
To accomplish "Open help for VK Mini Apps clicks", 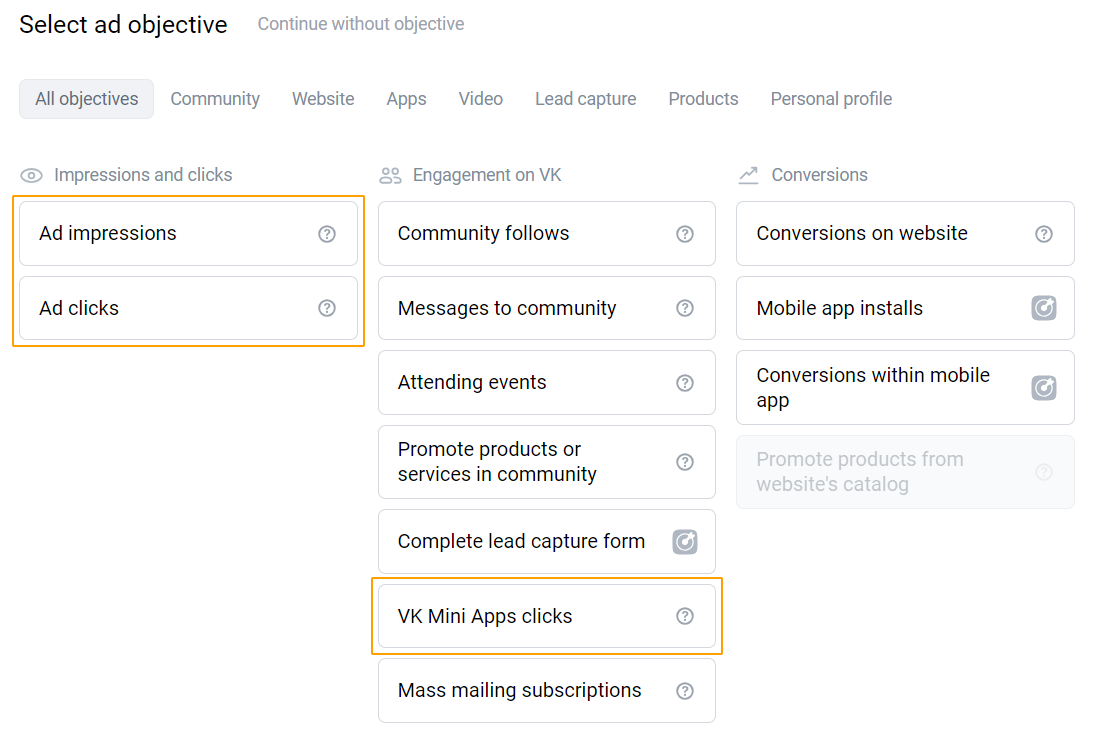I will 685,616.
